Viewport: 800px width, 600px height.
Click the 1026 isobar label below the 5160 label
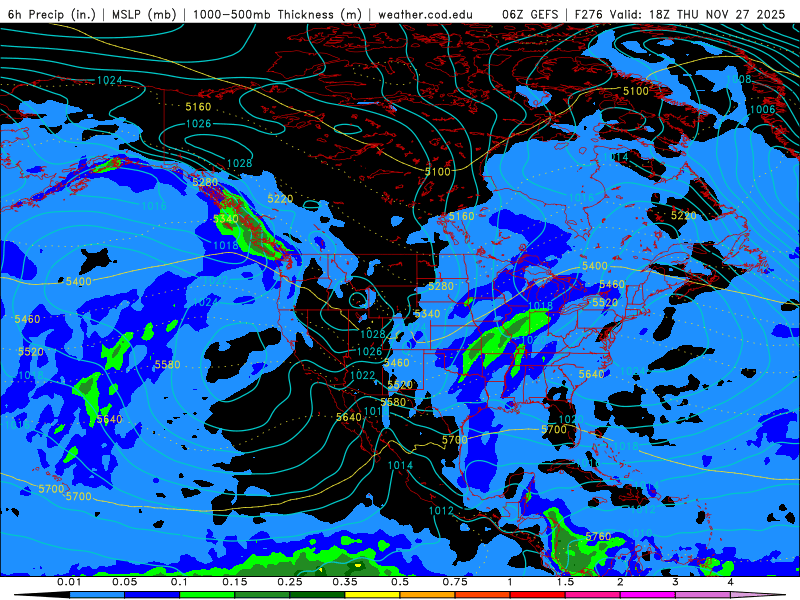(198, 123)
